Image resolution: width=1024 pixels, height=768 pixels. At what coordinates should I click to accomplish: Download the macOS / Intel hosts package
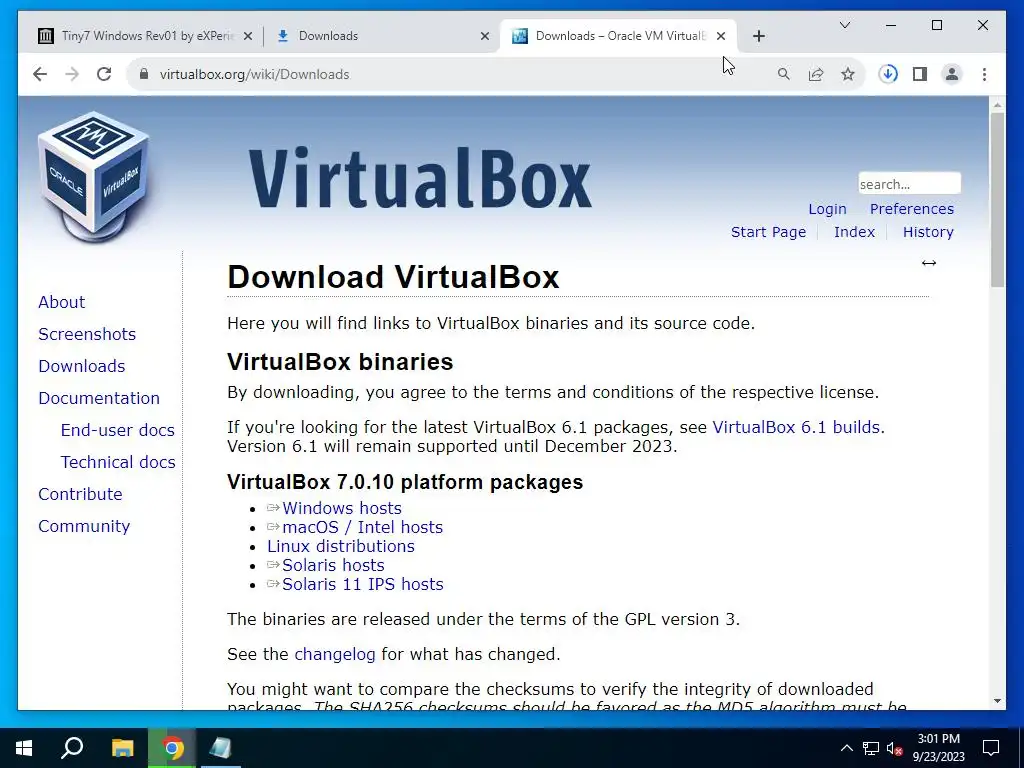(x=362, y=527)
